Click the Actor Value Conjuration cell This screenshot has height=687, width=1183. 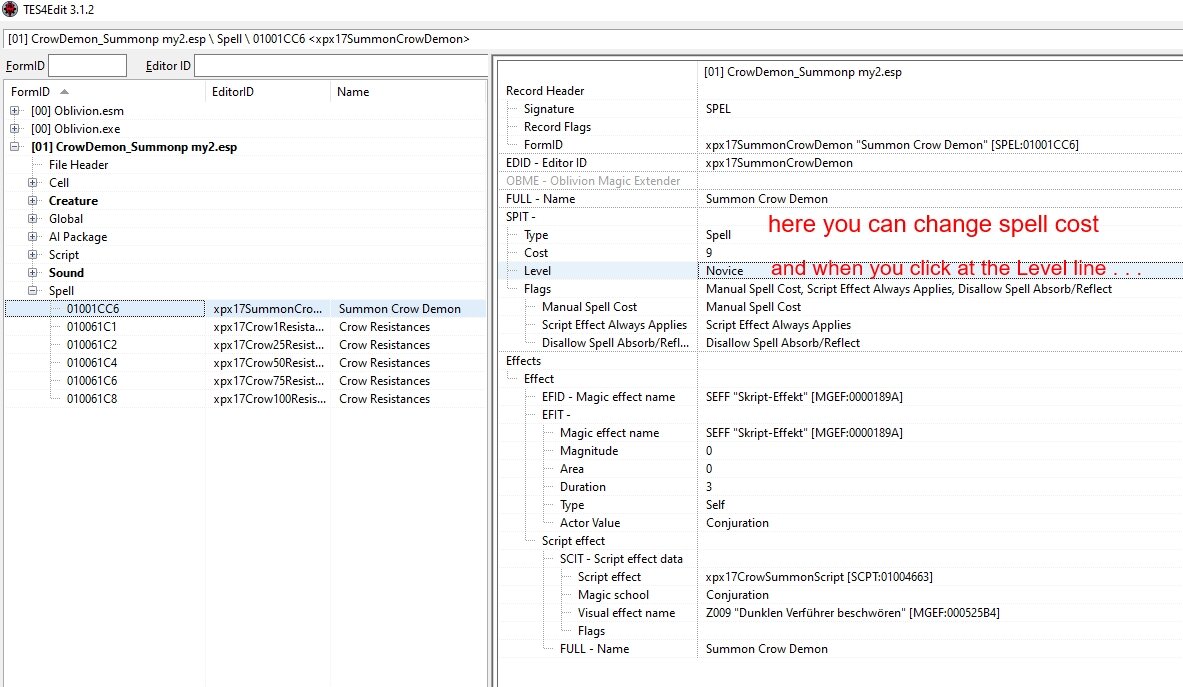click(737, 523)
